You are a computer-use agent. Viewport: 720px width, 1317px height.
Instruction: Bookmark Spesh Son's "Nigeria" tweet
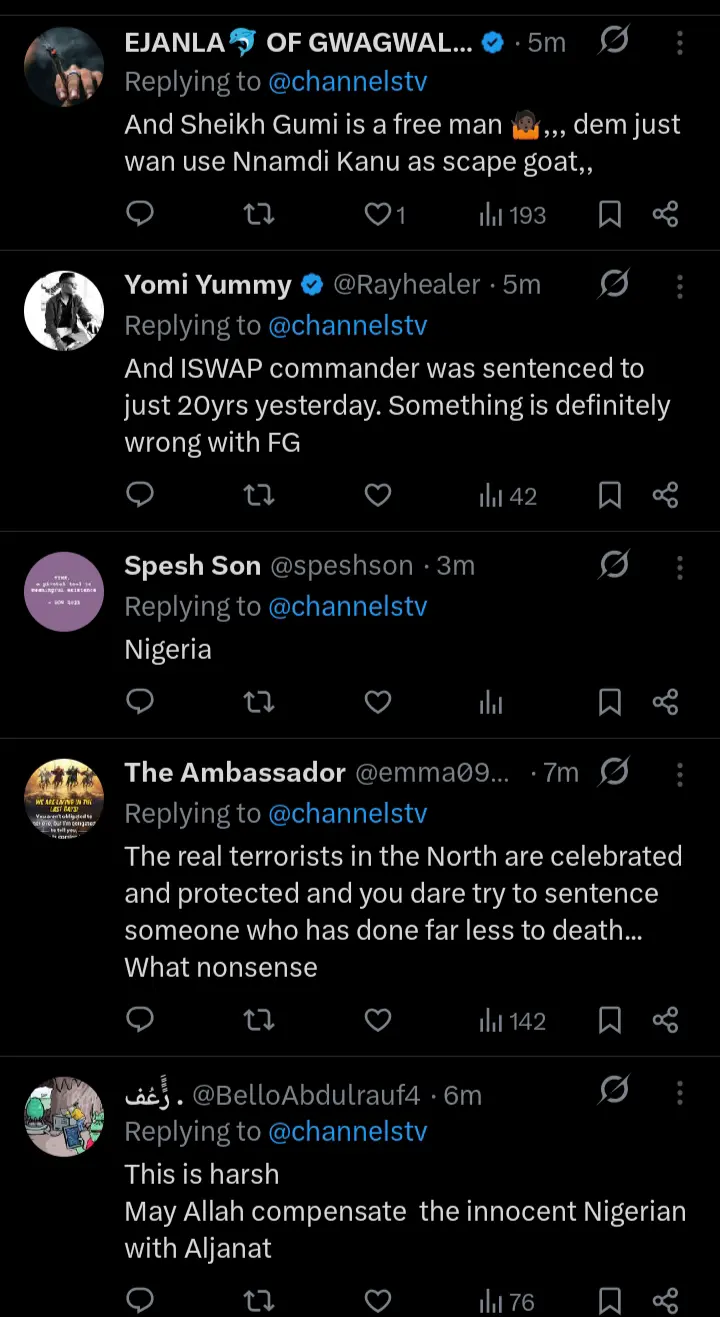[610, 703]
